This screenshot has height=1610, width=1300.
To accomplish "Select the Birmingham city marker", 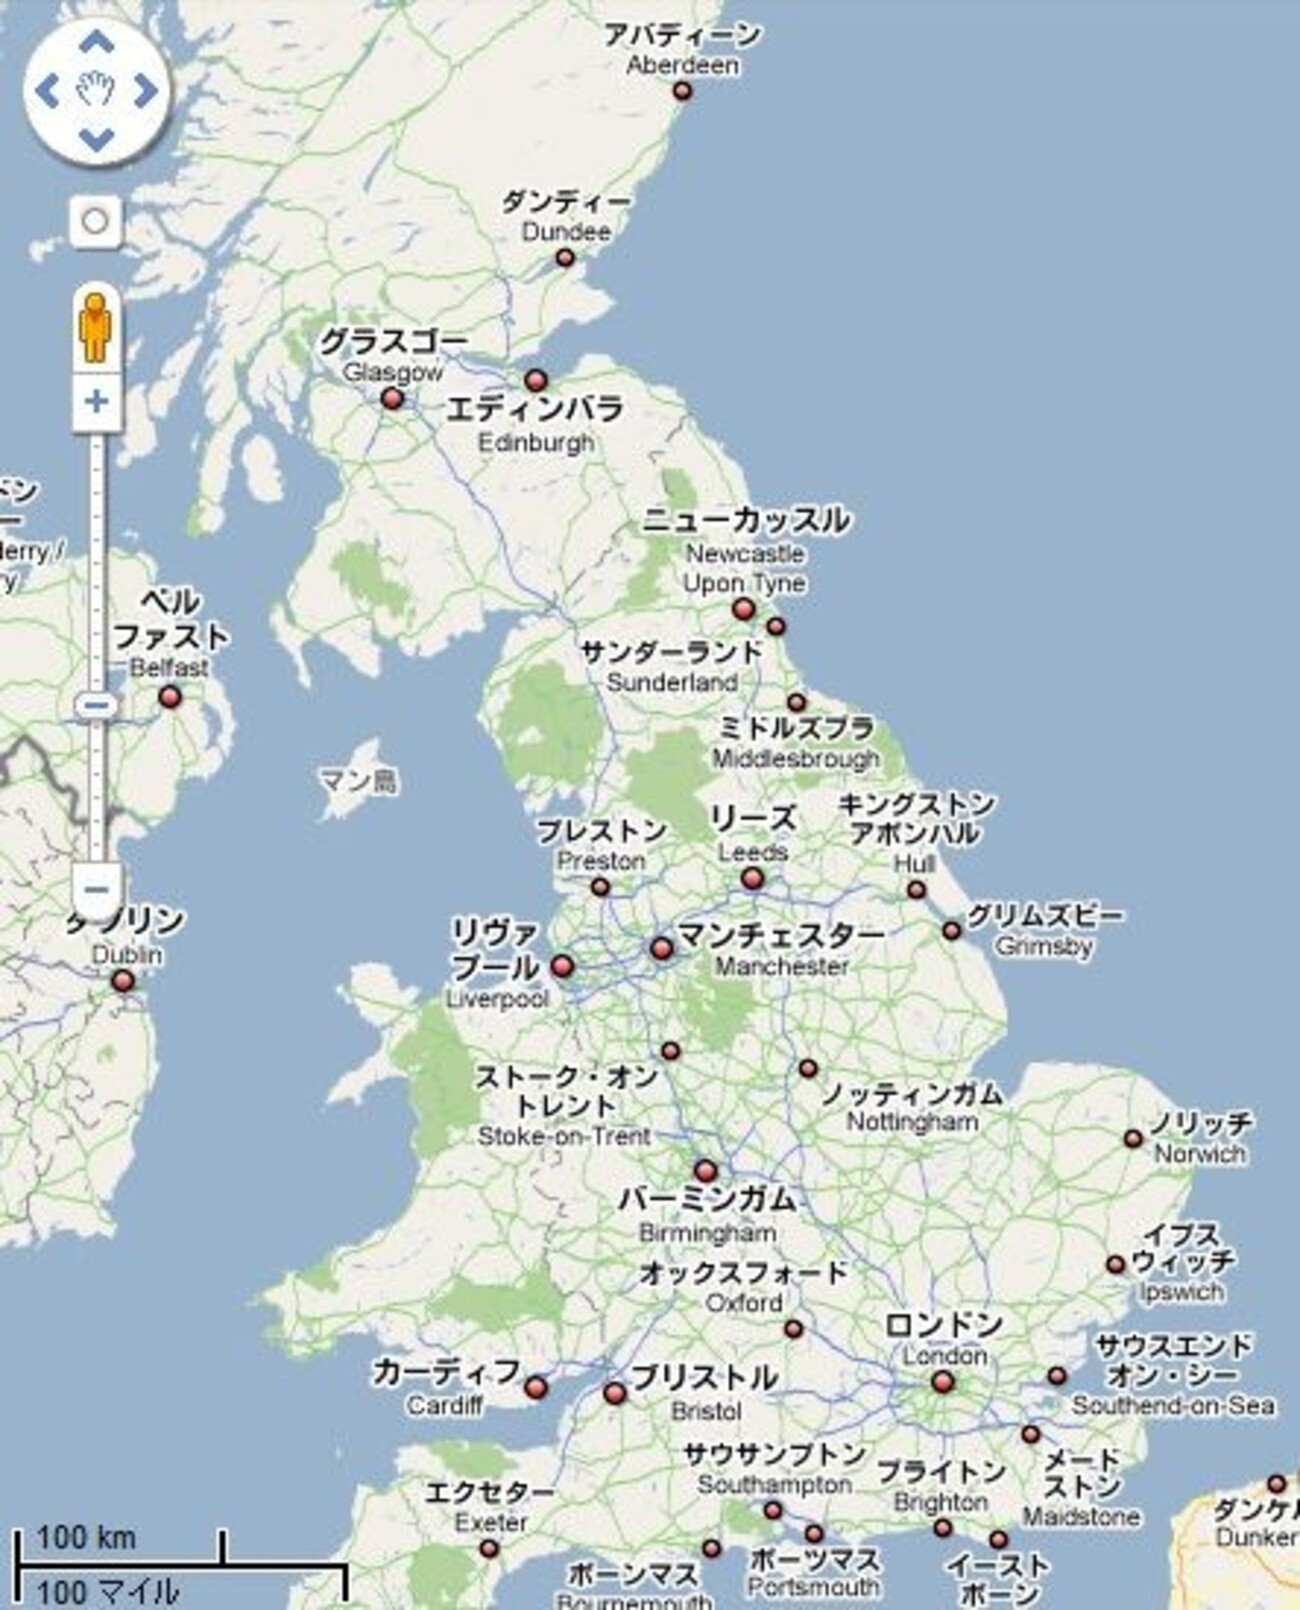I will pyautogui.click(x=706, y=1171).
